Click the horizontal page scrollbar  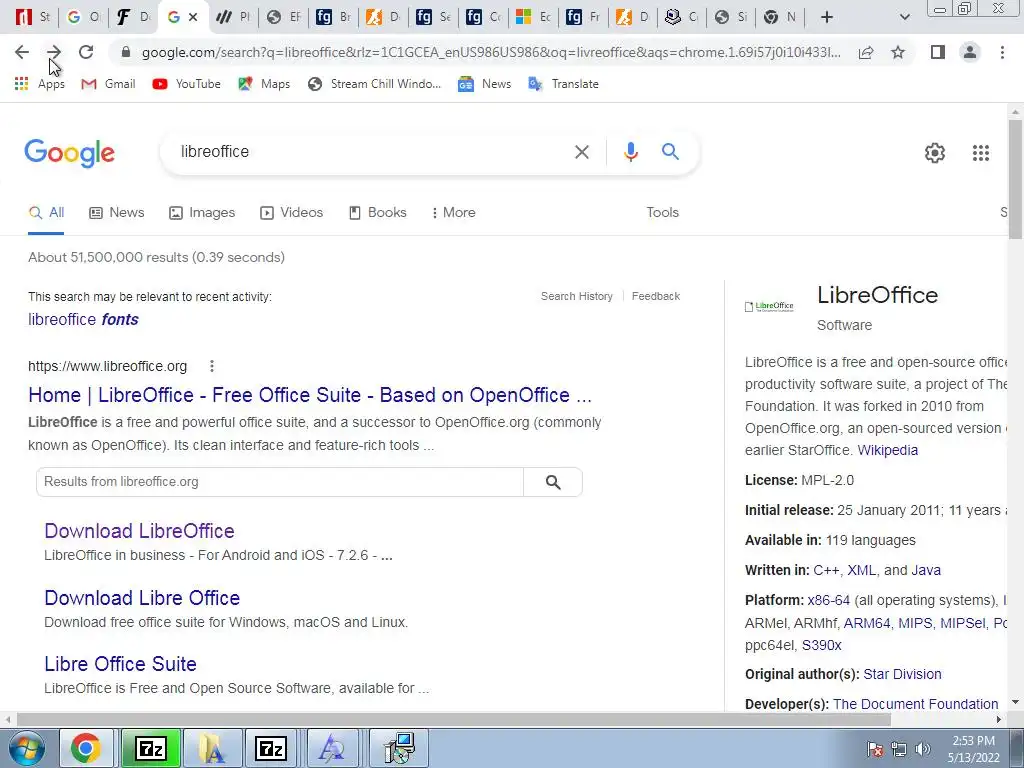(453, 720)
